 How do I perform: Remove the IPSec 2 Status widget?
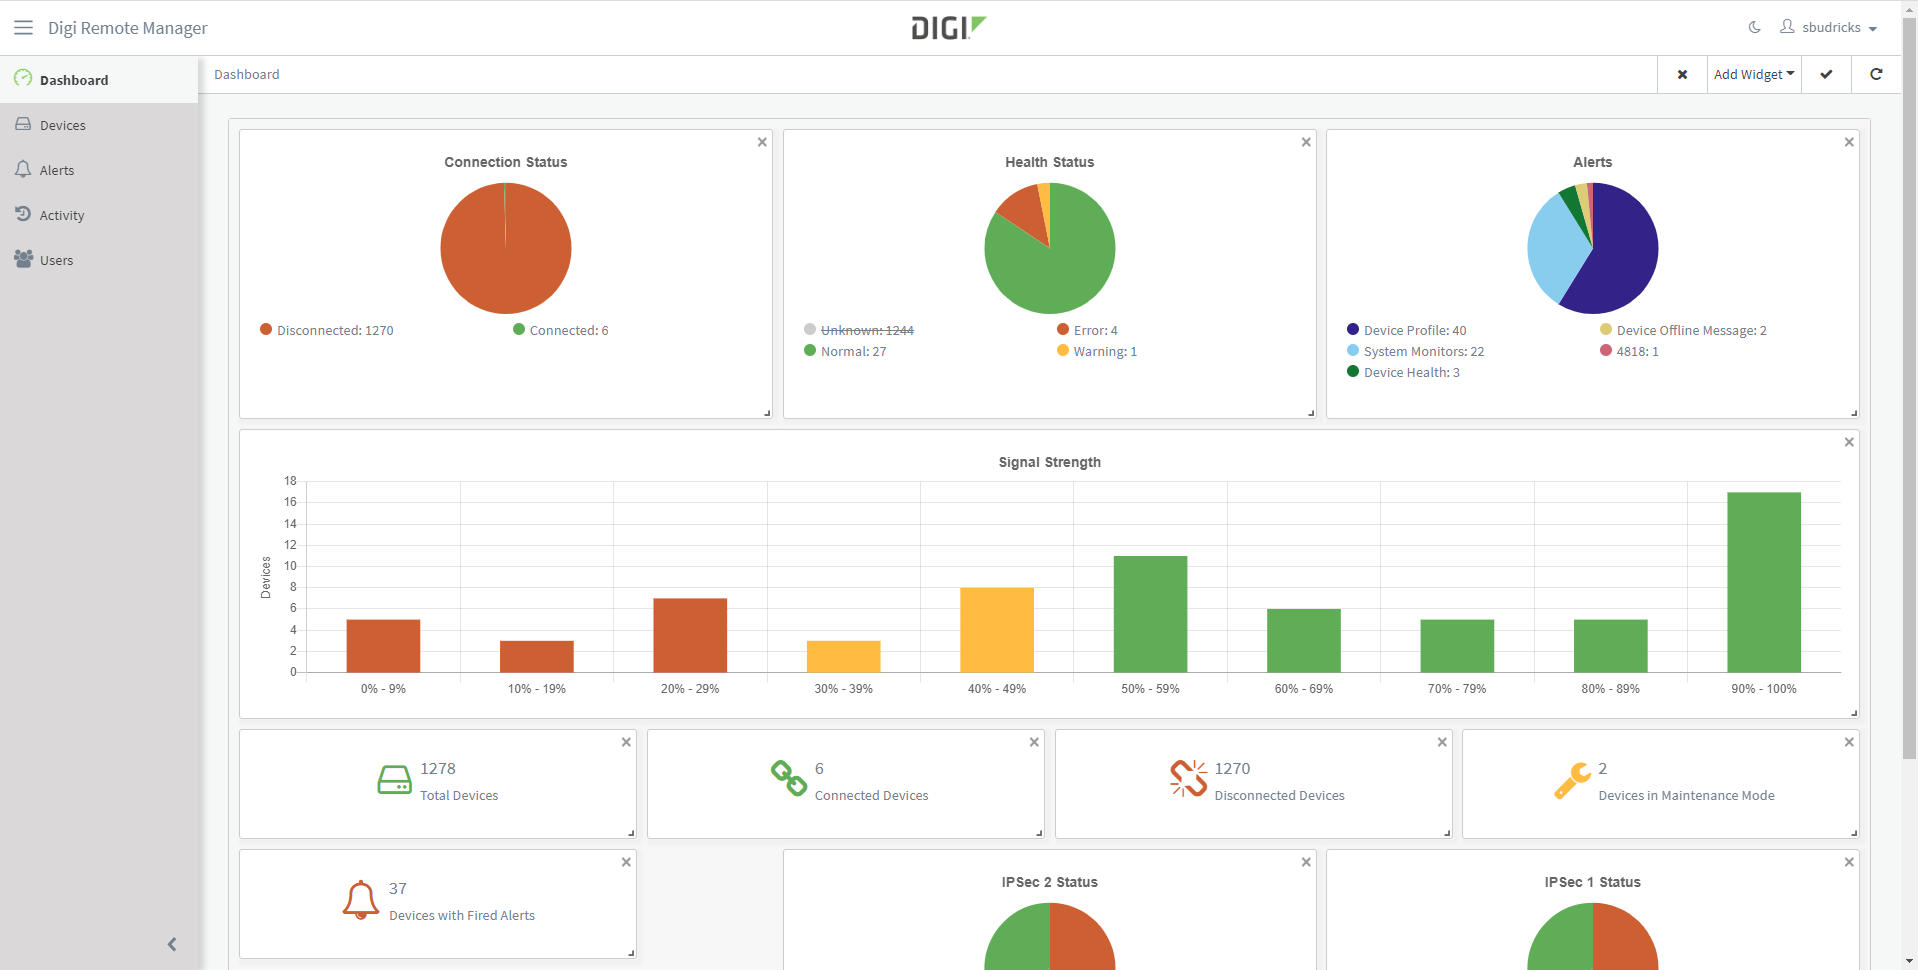pyautogui.click(x=1306, y=862)
